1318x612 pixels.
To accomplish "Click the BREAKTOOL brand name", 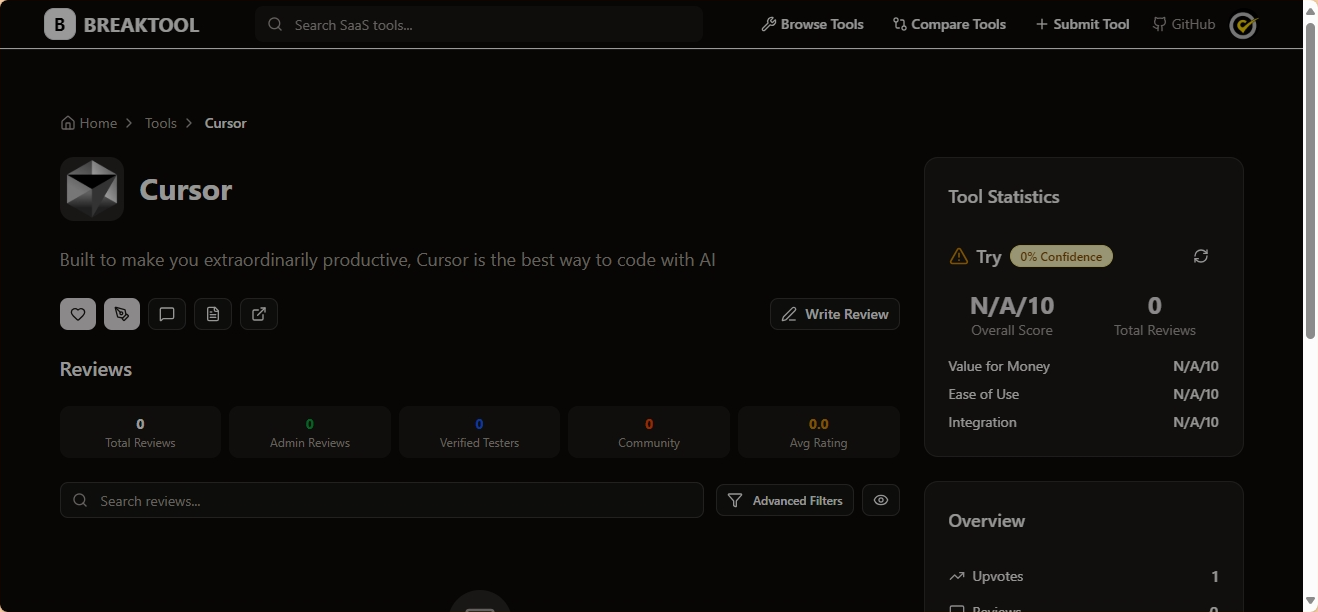I will coord(141,25).
